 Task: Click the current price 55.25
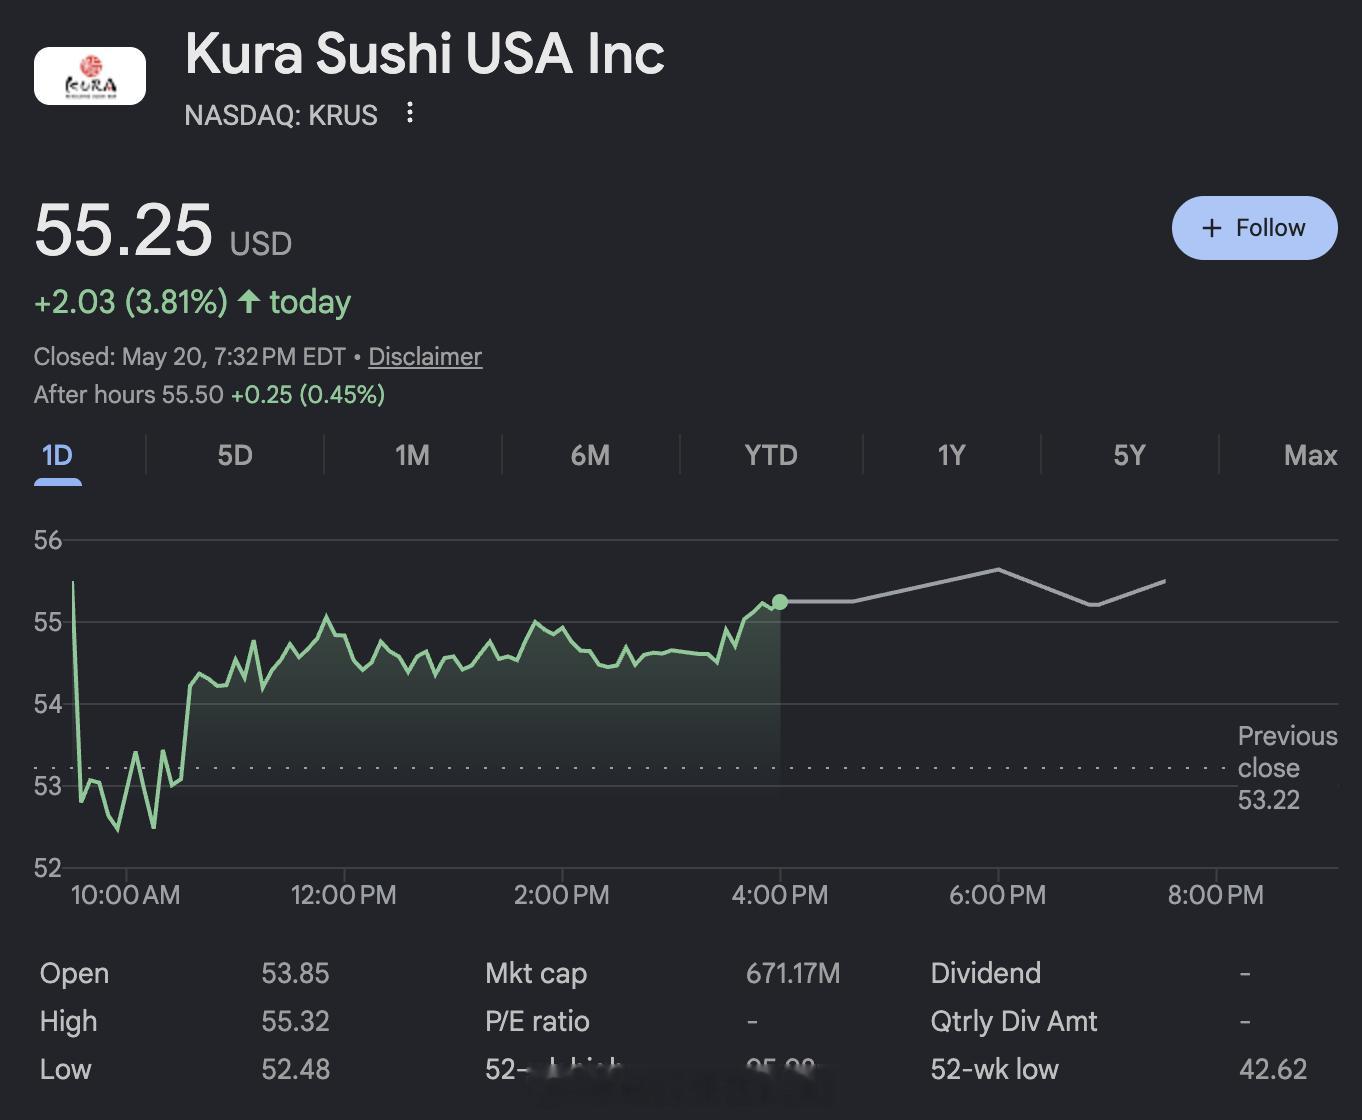pos(123,230)
